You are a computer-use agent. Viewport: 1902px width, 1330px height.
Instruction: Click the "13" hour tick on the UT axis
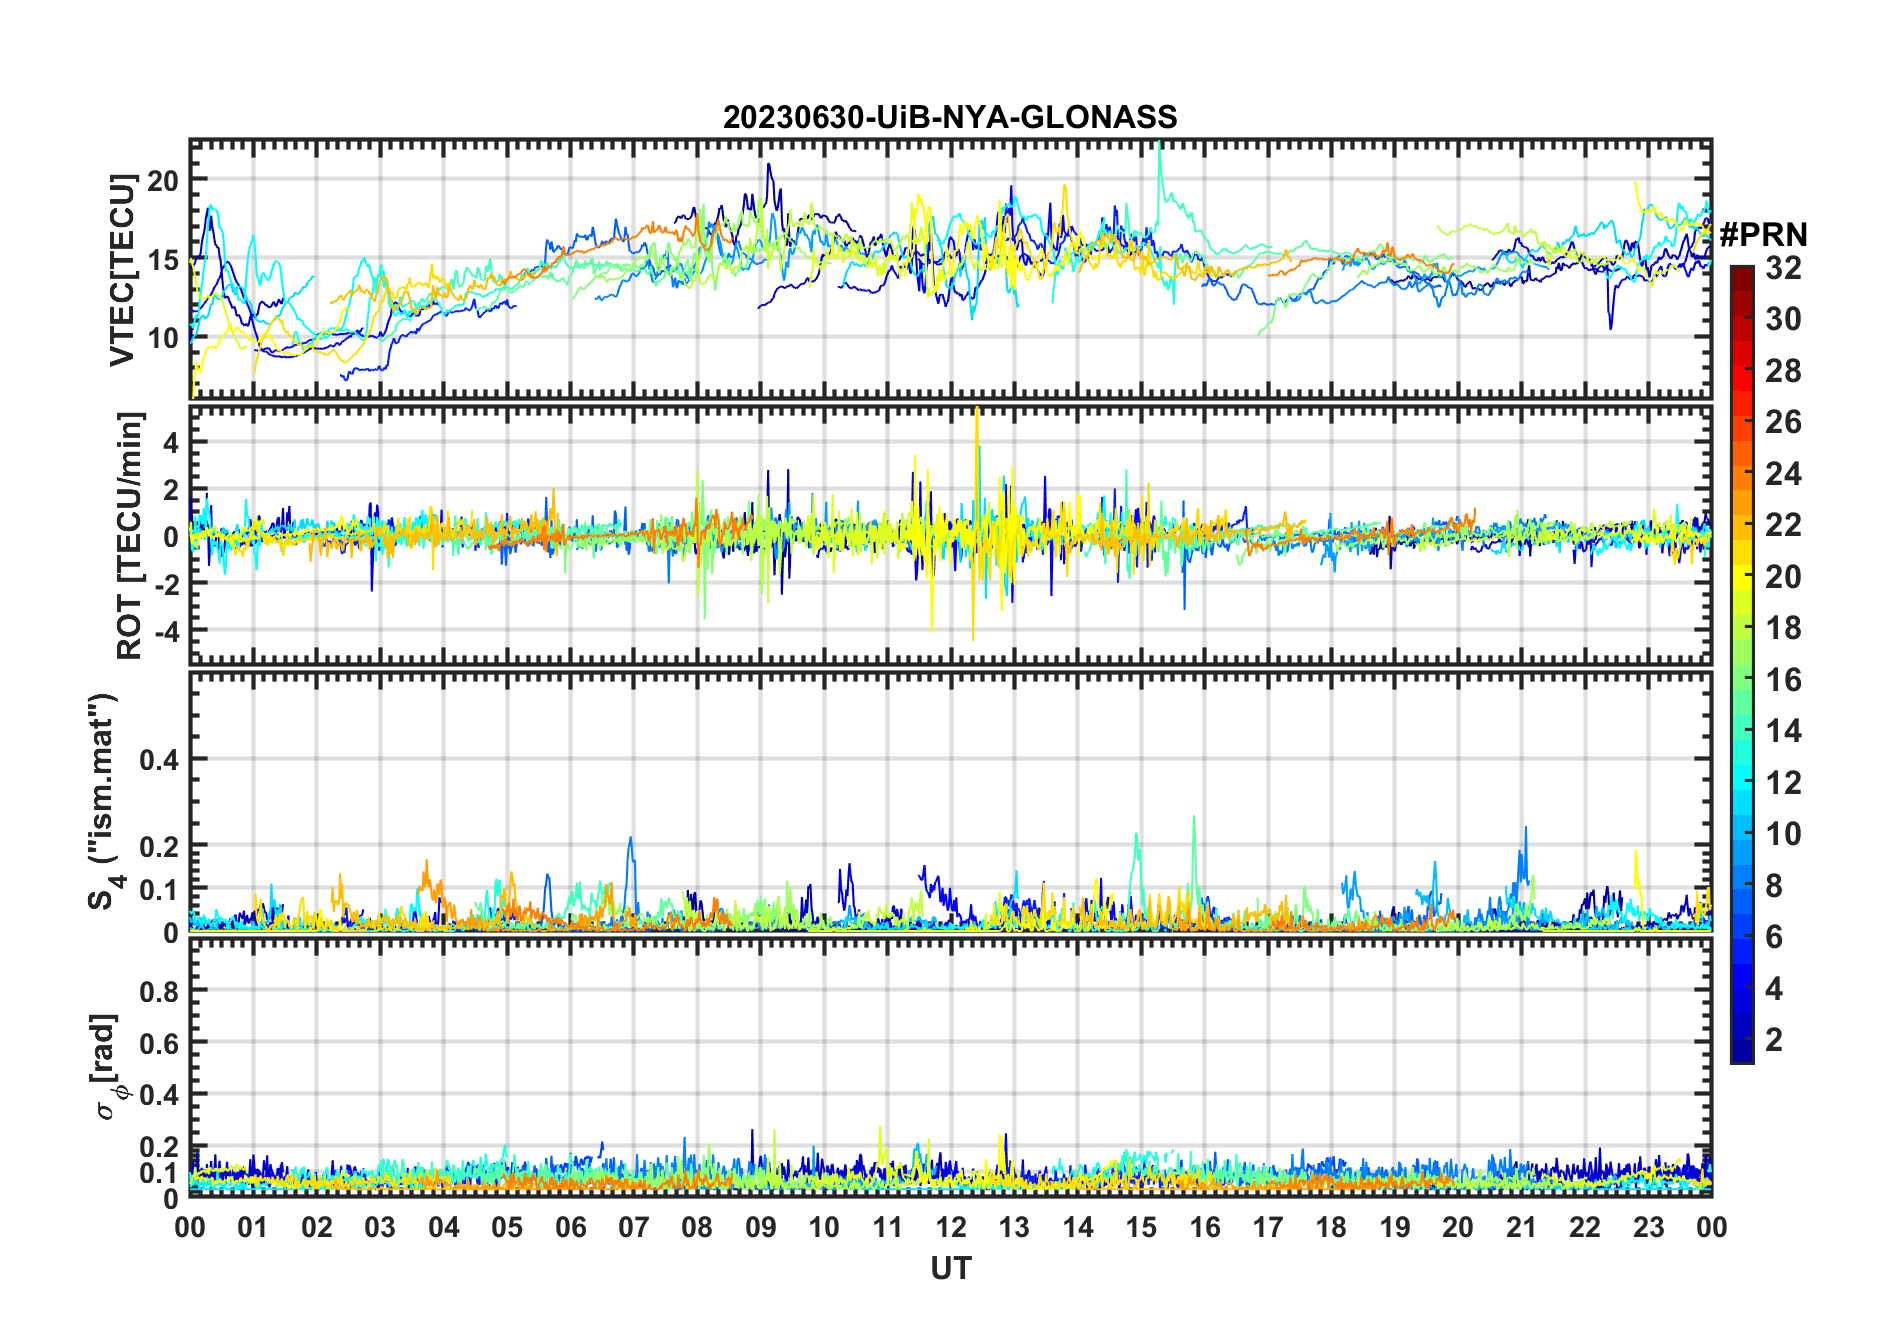pyautogui.click(x=1014, y=1227)
